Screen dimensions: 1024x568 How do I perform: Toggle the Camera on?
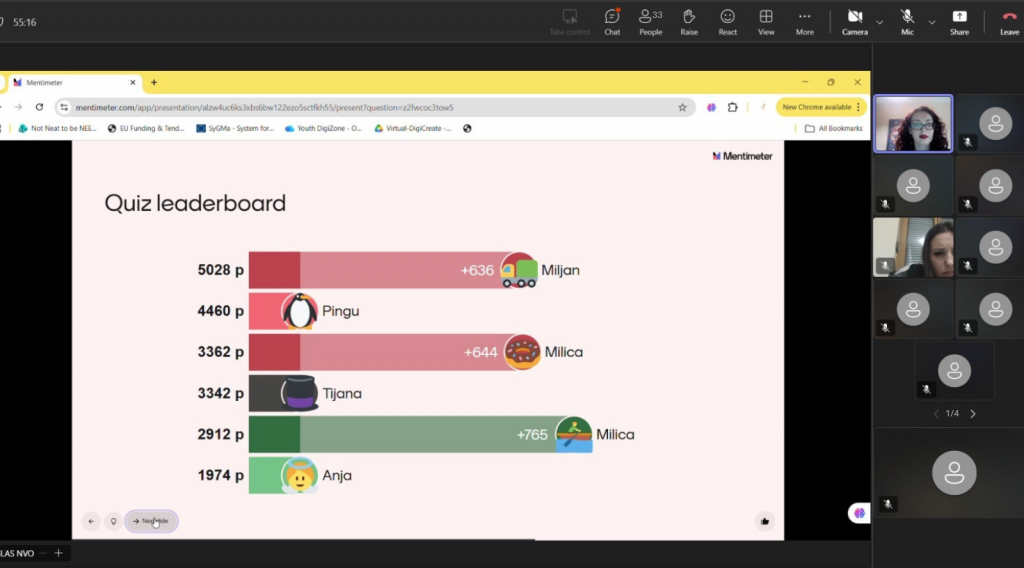[x=855, y=20]
